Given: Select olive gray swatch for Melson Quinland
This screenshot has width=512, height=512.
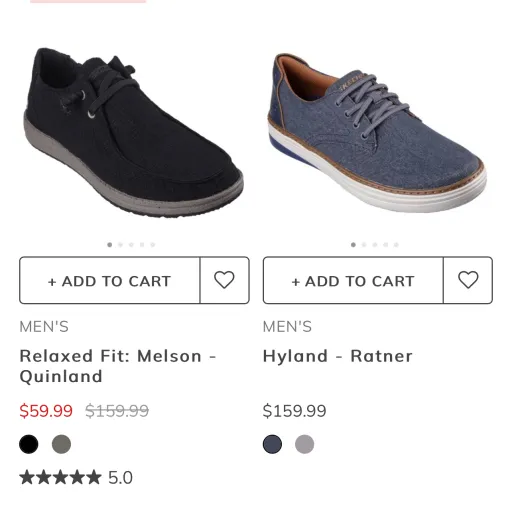Looking at the screenshot, I should 61,444.
